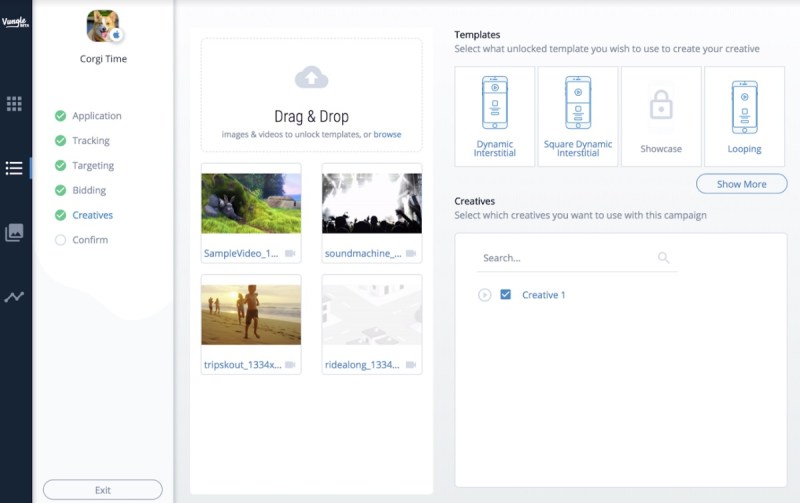Viewport: 800px width, 503px height.
Task: Select the campaigns list icon in sidebar
Action: click(14, 168)
